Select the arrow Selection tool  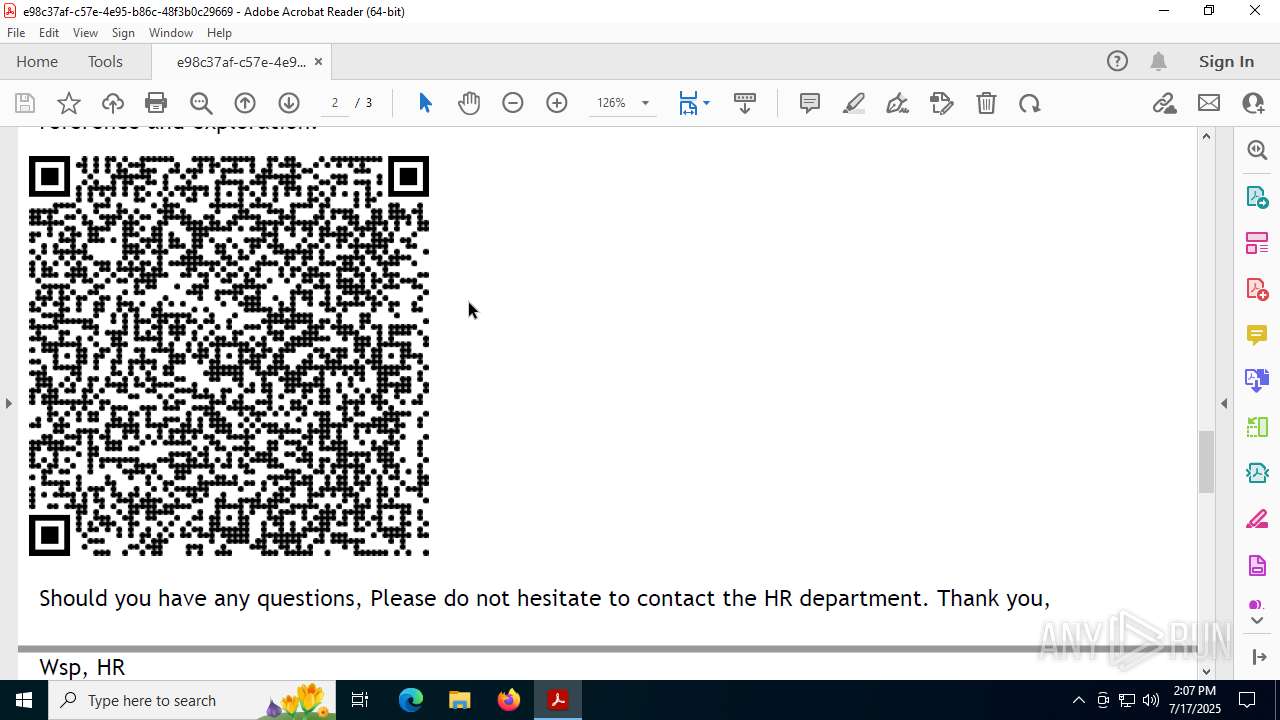tap(425, 103)
